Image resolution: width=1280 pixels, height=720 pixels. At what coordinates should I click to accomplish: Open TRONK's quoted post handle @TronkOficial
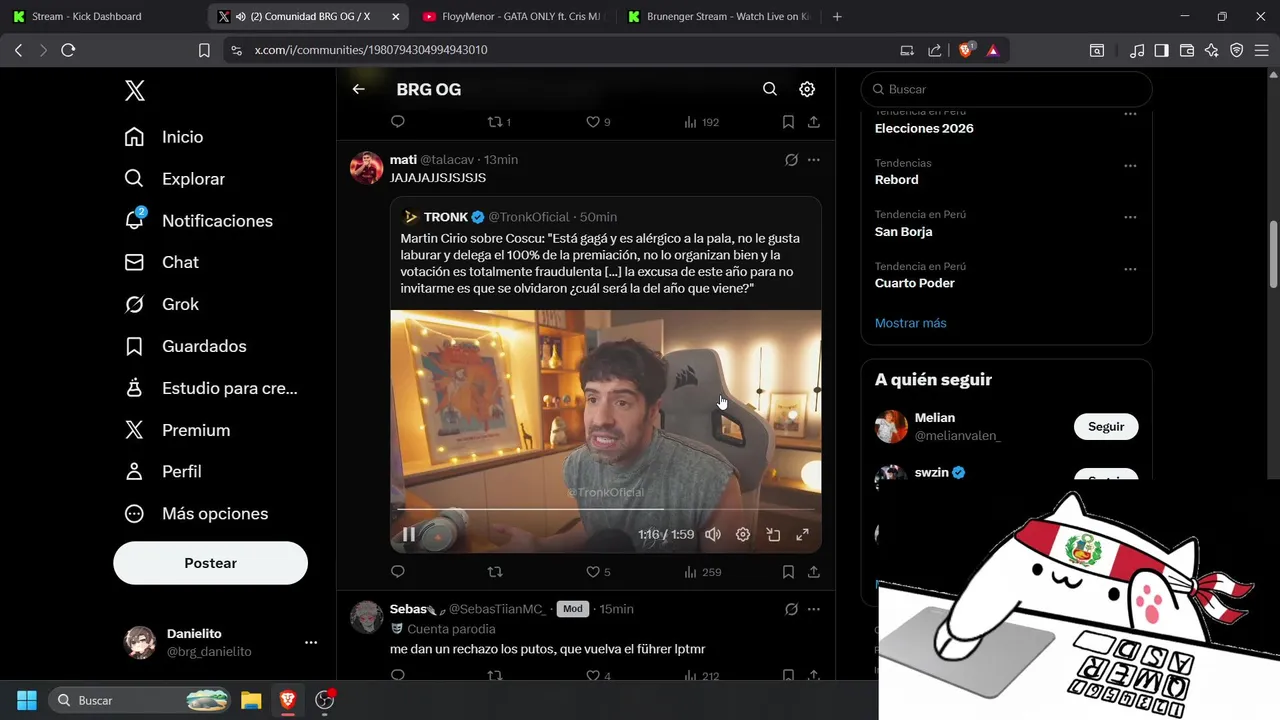[528, 217]
